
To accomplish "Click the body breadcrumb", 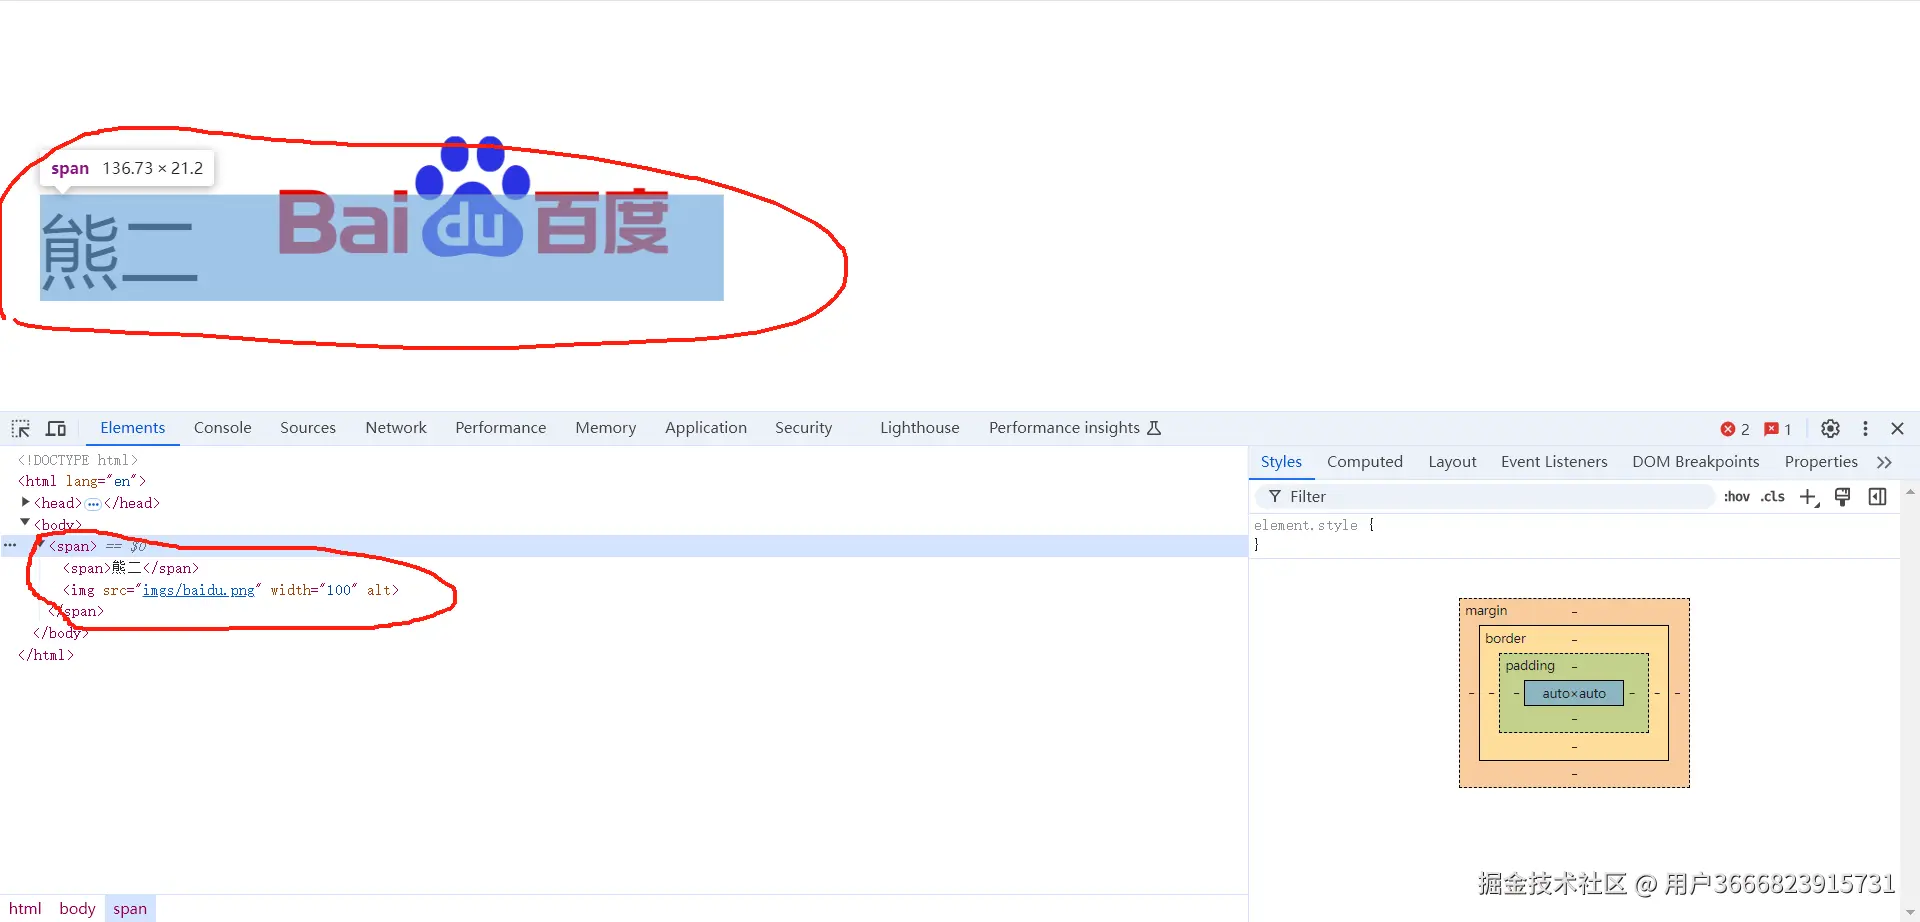I will click(x=77, y=909).
